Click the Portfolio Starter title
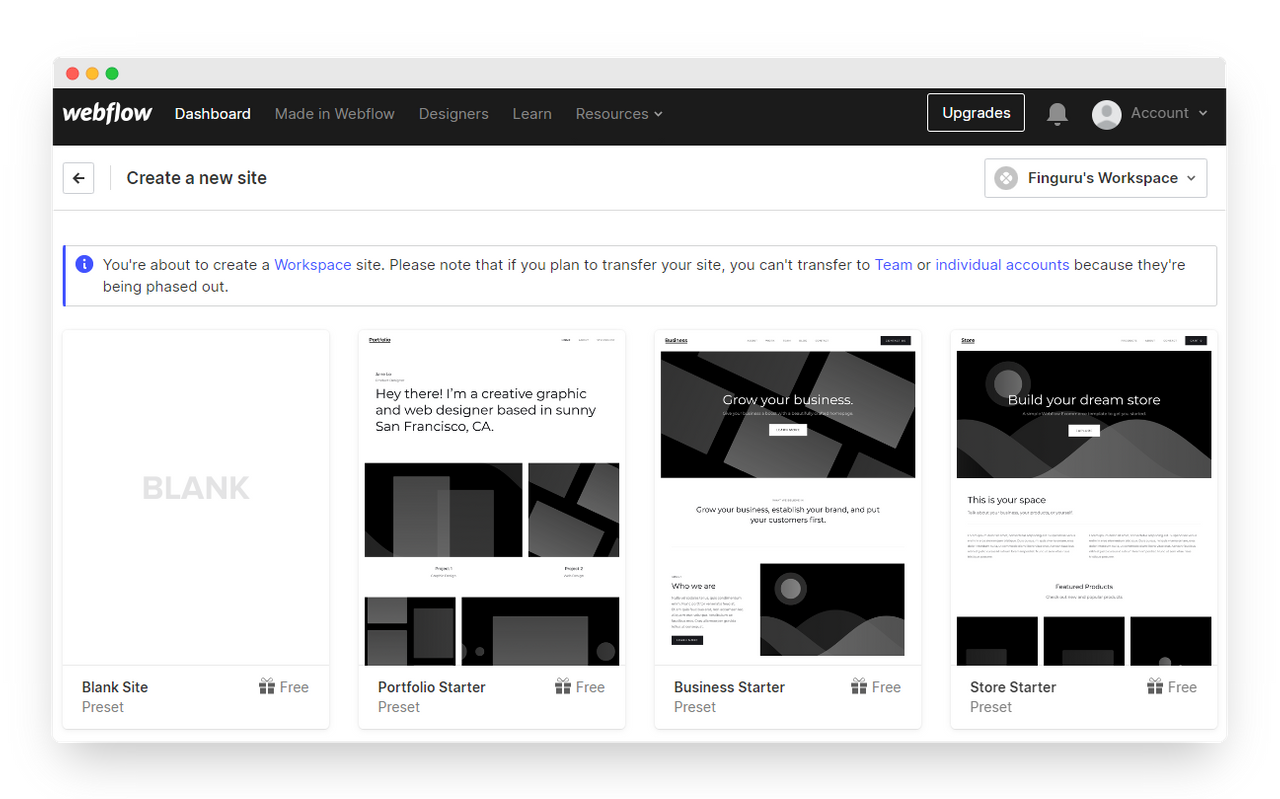Screen dimensions: 1280x799 [432, 687]
